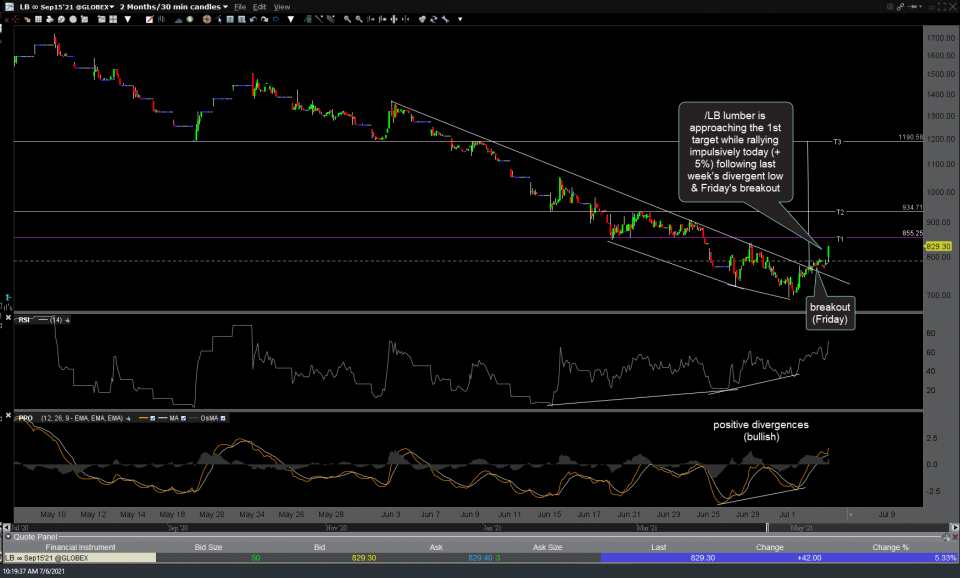960x578 pixels.
Task: Close the RSI indicator panel
Action: (x=9, y=318)
